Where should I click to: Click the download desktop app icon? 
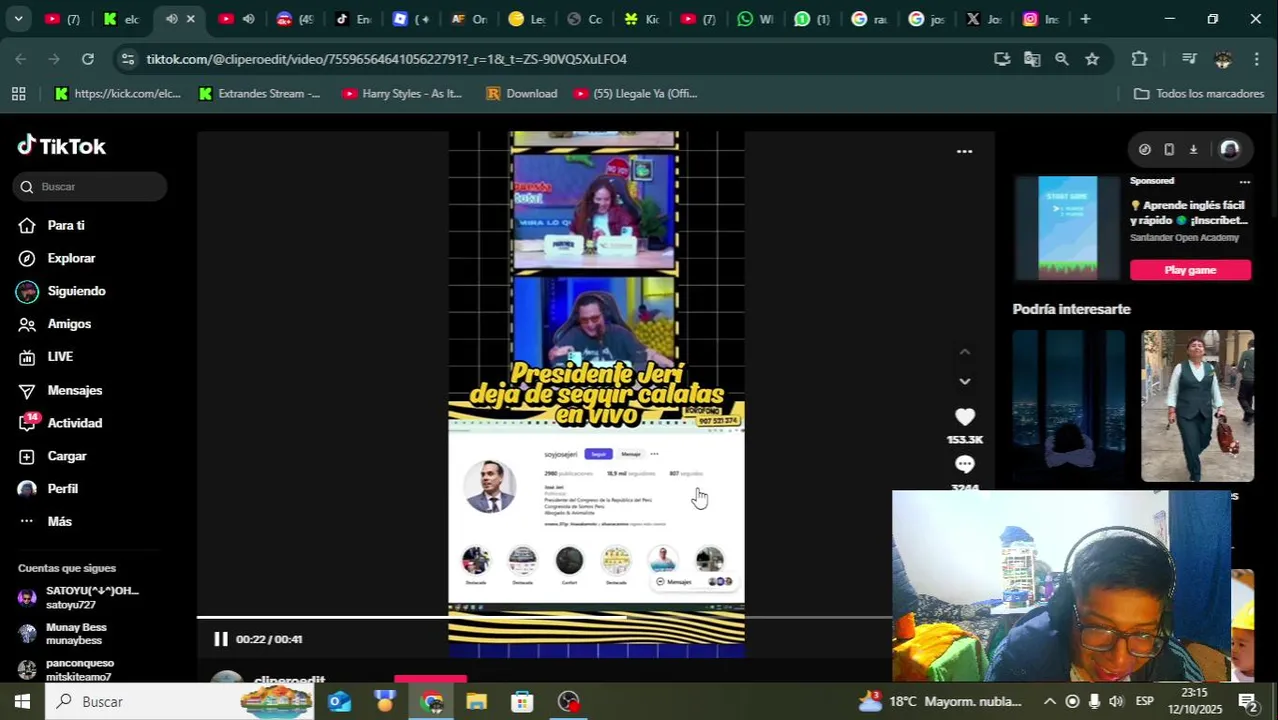coord(1193,149)
